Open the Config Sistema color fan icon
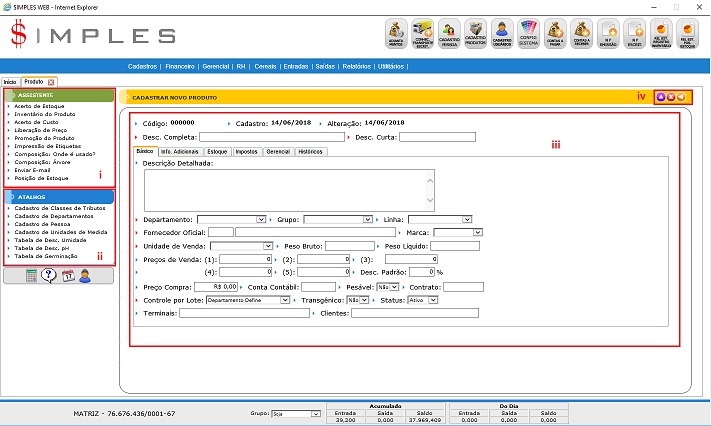The width and height of the screenshot is (711, 426). pyautogui.click(x=530, y=34)
